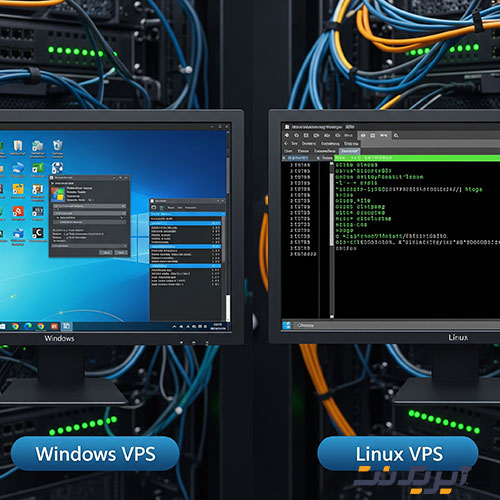Launch Microsoft Edge from the Windows taskbar
The height and width of the screenshot is (500, 500).
point(28,326)
